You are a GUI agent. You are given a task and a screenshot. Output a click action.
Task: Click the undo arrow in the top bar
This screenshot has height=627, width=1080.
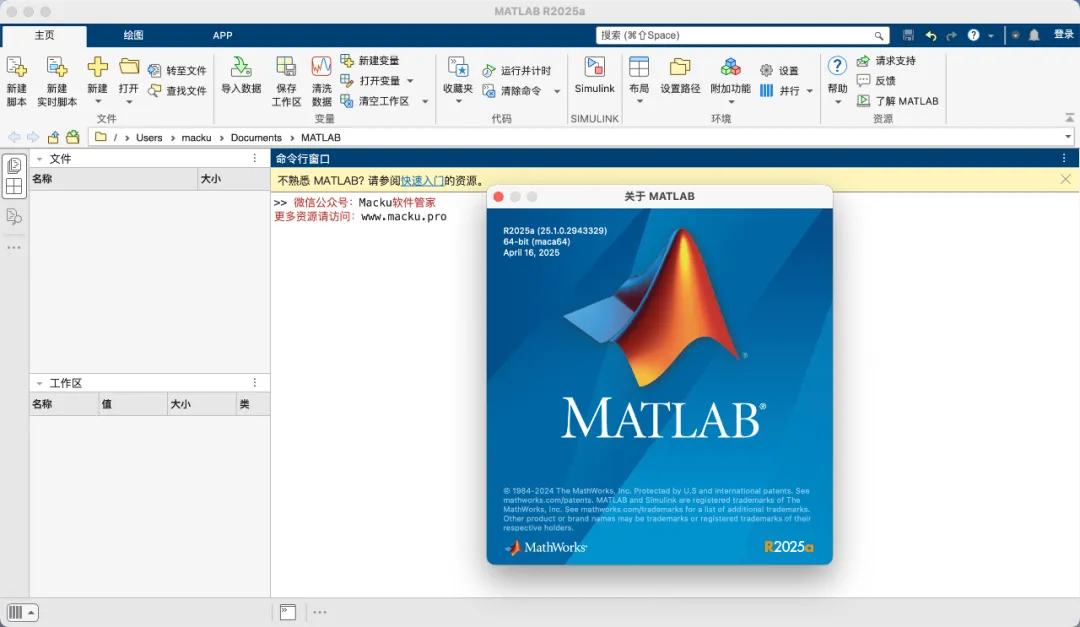[x=931, y=35]
